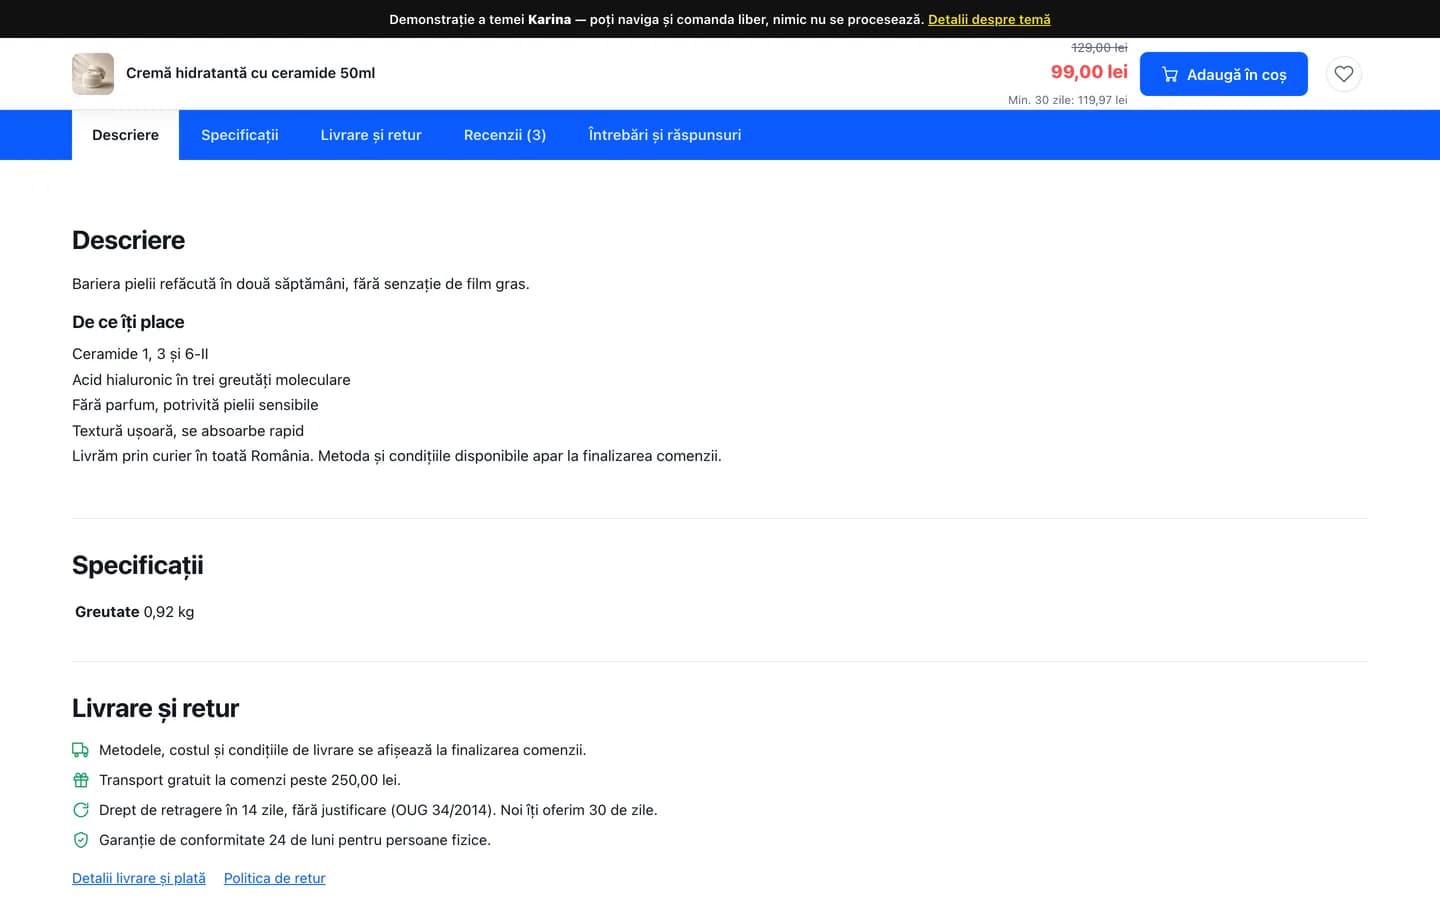Follow the Detalii livrare și plată link
This screenshot has width=1440, height=900.
[139, 878]
